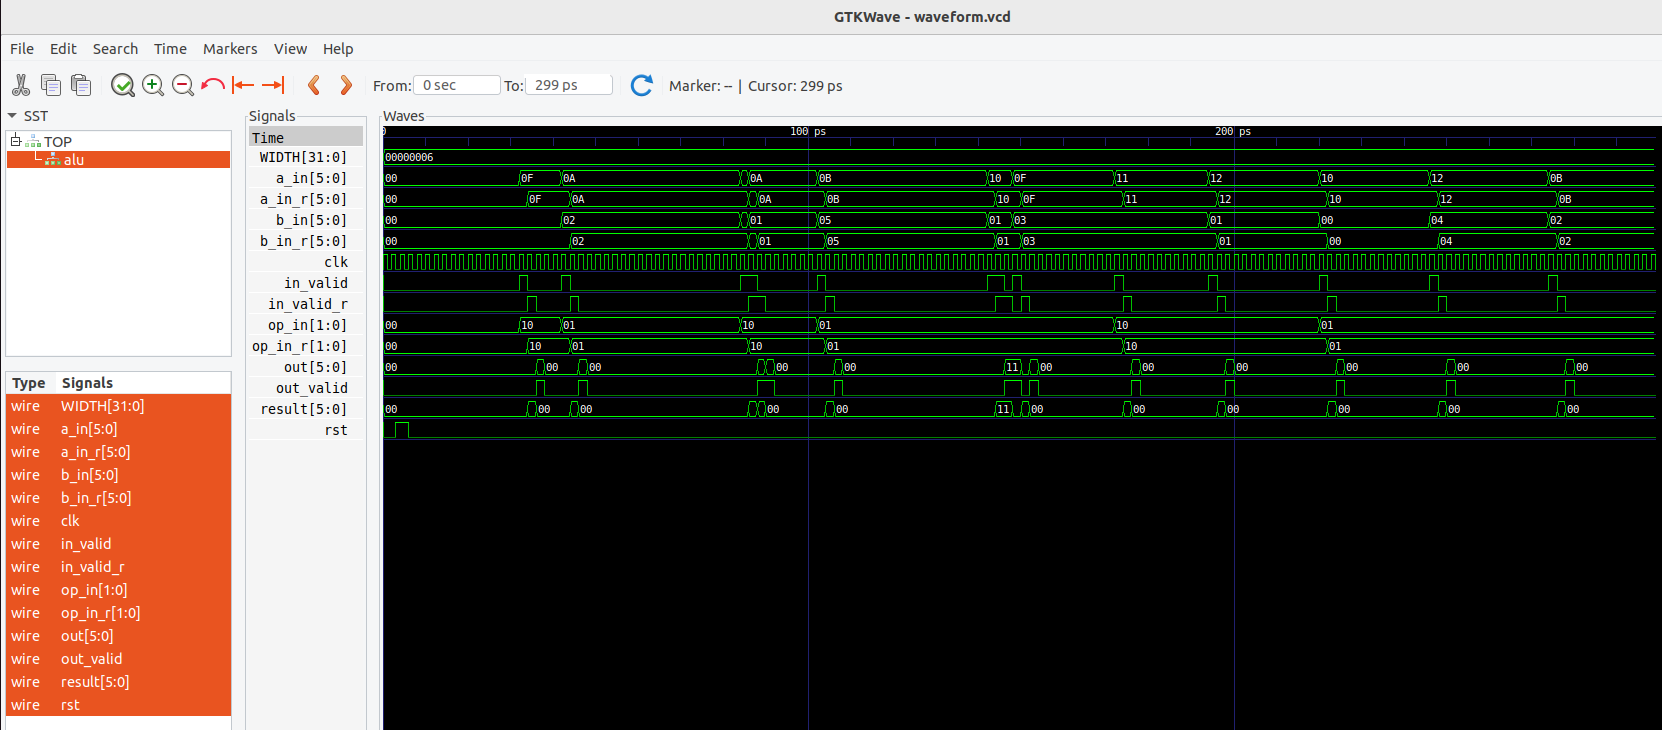Image resolution: width=1662 pixels, height=730 pixels.
Task: Select b_in_r[5:0] trace in Signals pane
Action: pos(306,241)
